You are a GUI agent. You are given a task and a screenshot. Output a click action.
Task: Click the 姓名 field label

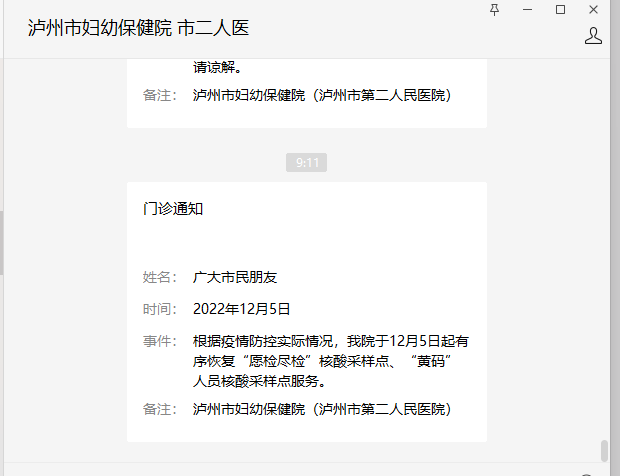pos(160,277)
